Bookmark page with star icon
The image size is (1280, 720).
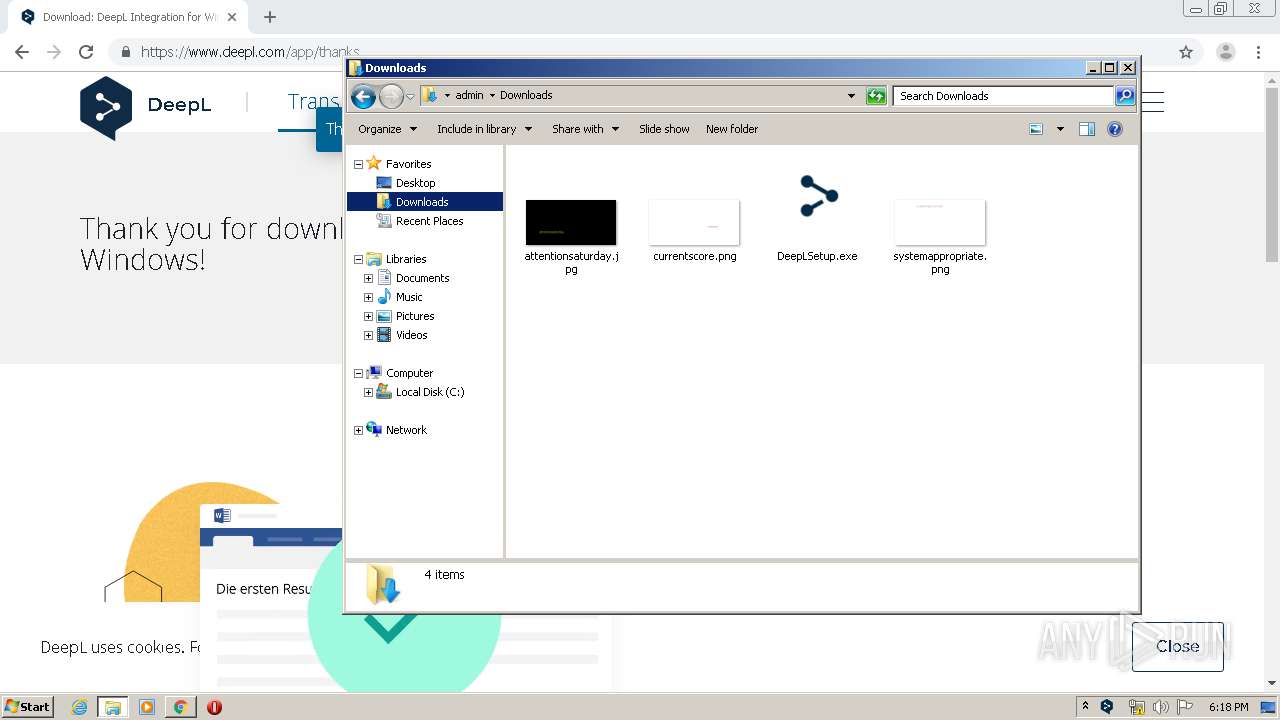pyautogui.click(x=1186, y=52)
